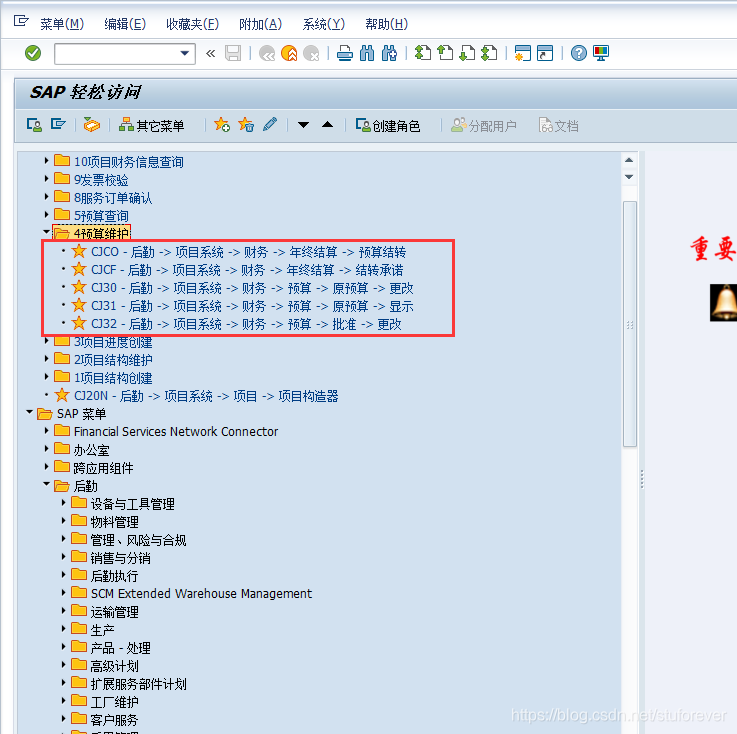Click the grayed Save diskette icon
The height and width of the screenshot is (734, 737).
click(x=233, y=53)
